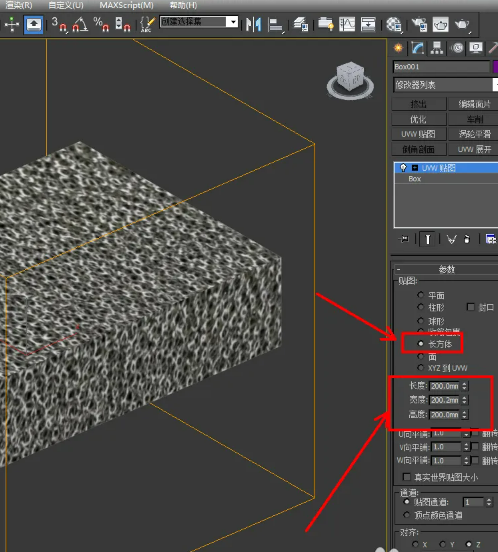498x552 pixels.
Task: Open the Curve Editor icon
Action: 347,24
